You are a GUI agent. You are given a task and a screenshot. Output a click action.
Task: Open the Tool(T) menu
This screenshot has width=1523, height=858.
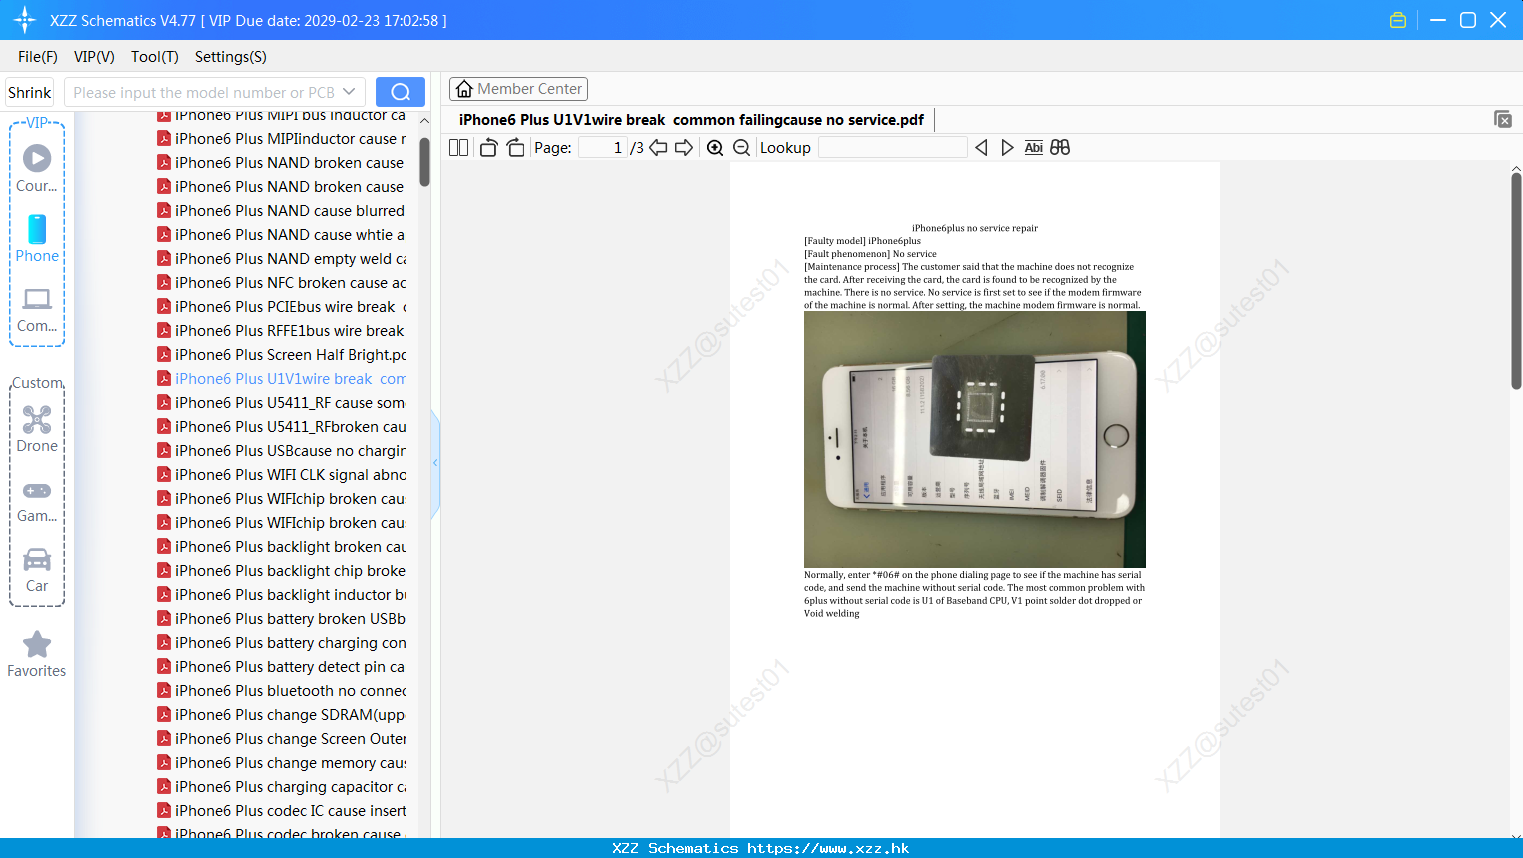point(155,57)
